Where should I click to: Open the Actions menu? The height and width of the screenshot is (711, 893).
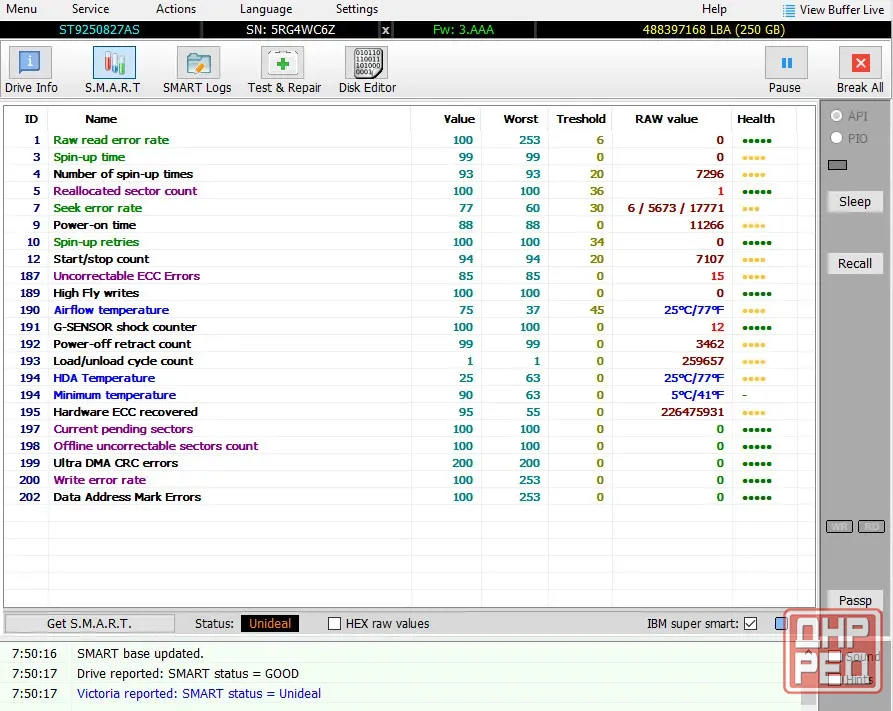(x=176, y=9)
